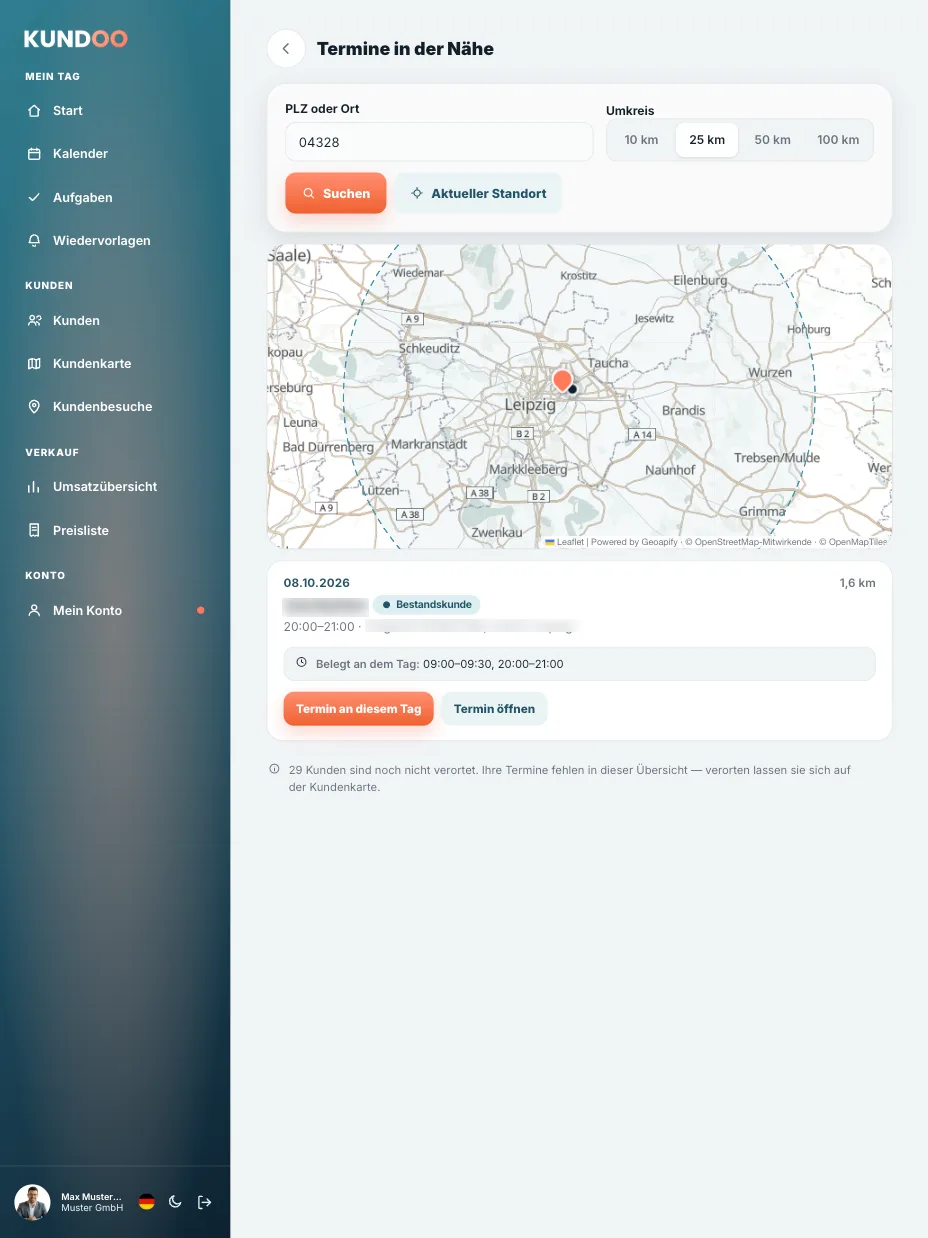
Task: Open the OpenStreetMap-Mitwirkende link
Action: coord(753,542)
